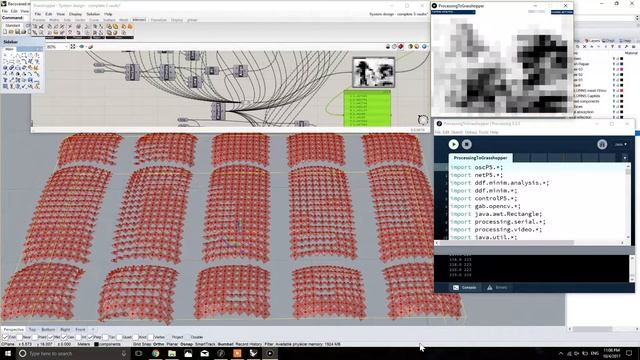This screenshot has height=360, width=640.
Task: Open the Processing tab options arrow
Action: 625,158
